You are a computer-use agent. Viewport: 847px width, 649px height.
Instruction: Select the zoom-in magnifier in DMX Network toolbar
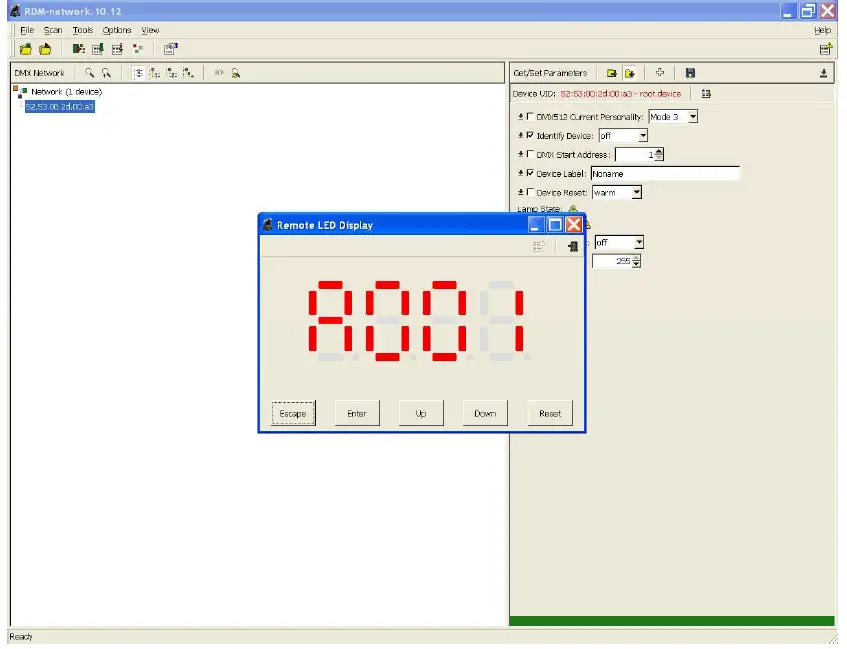tap(90, 73)
